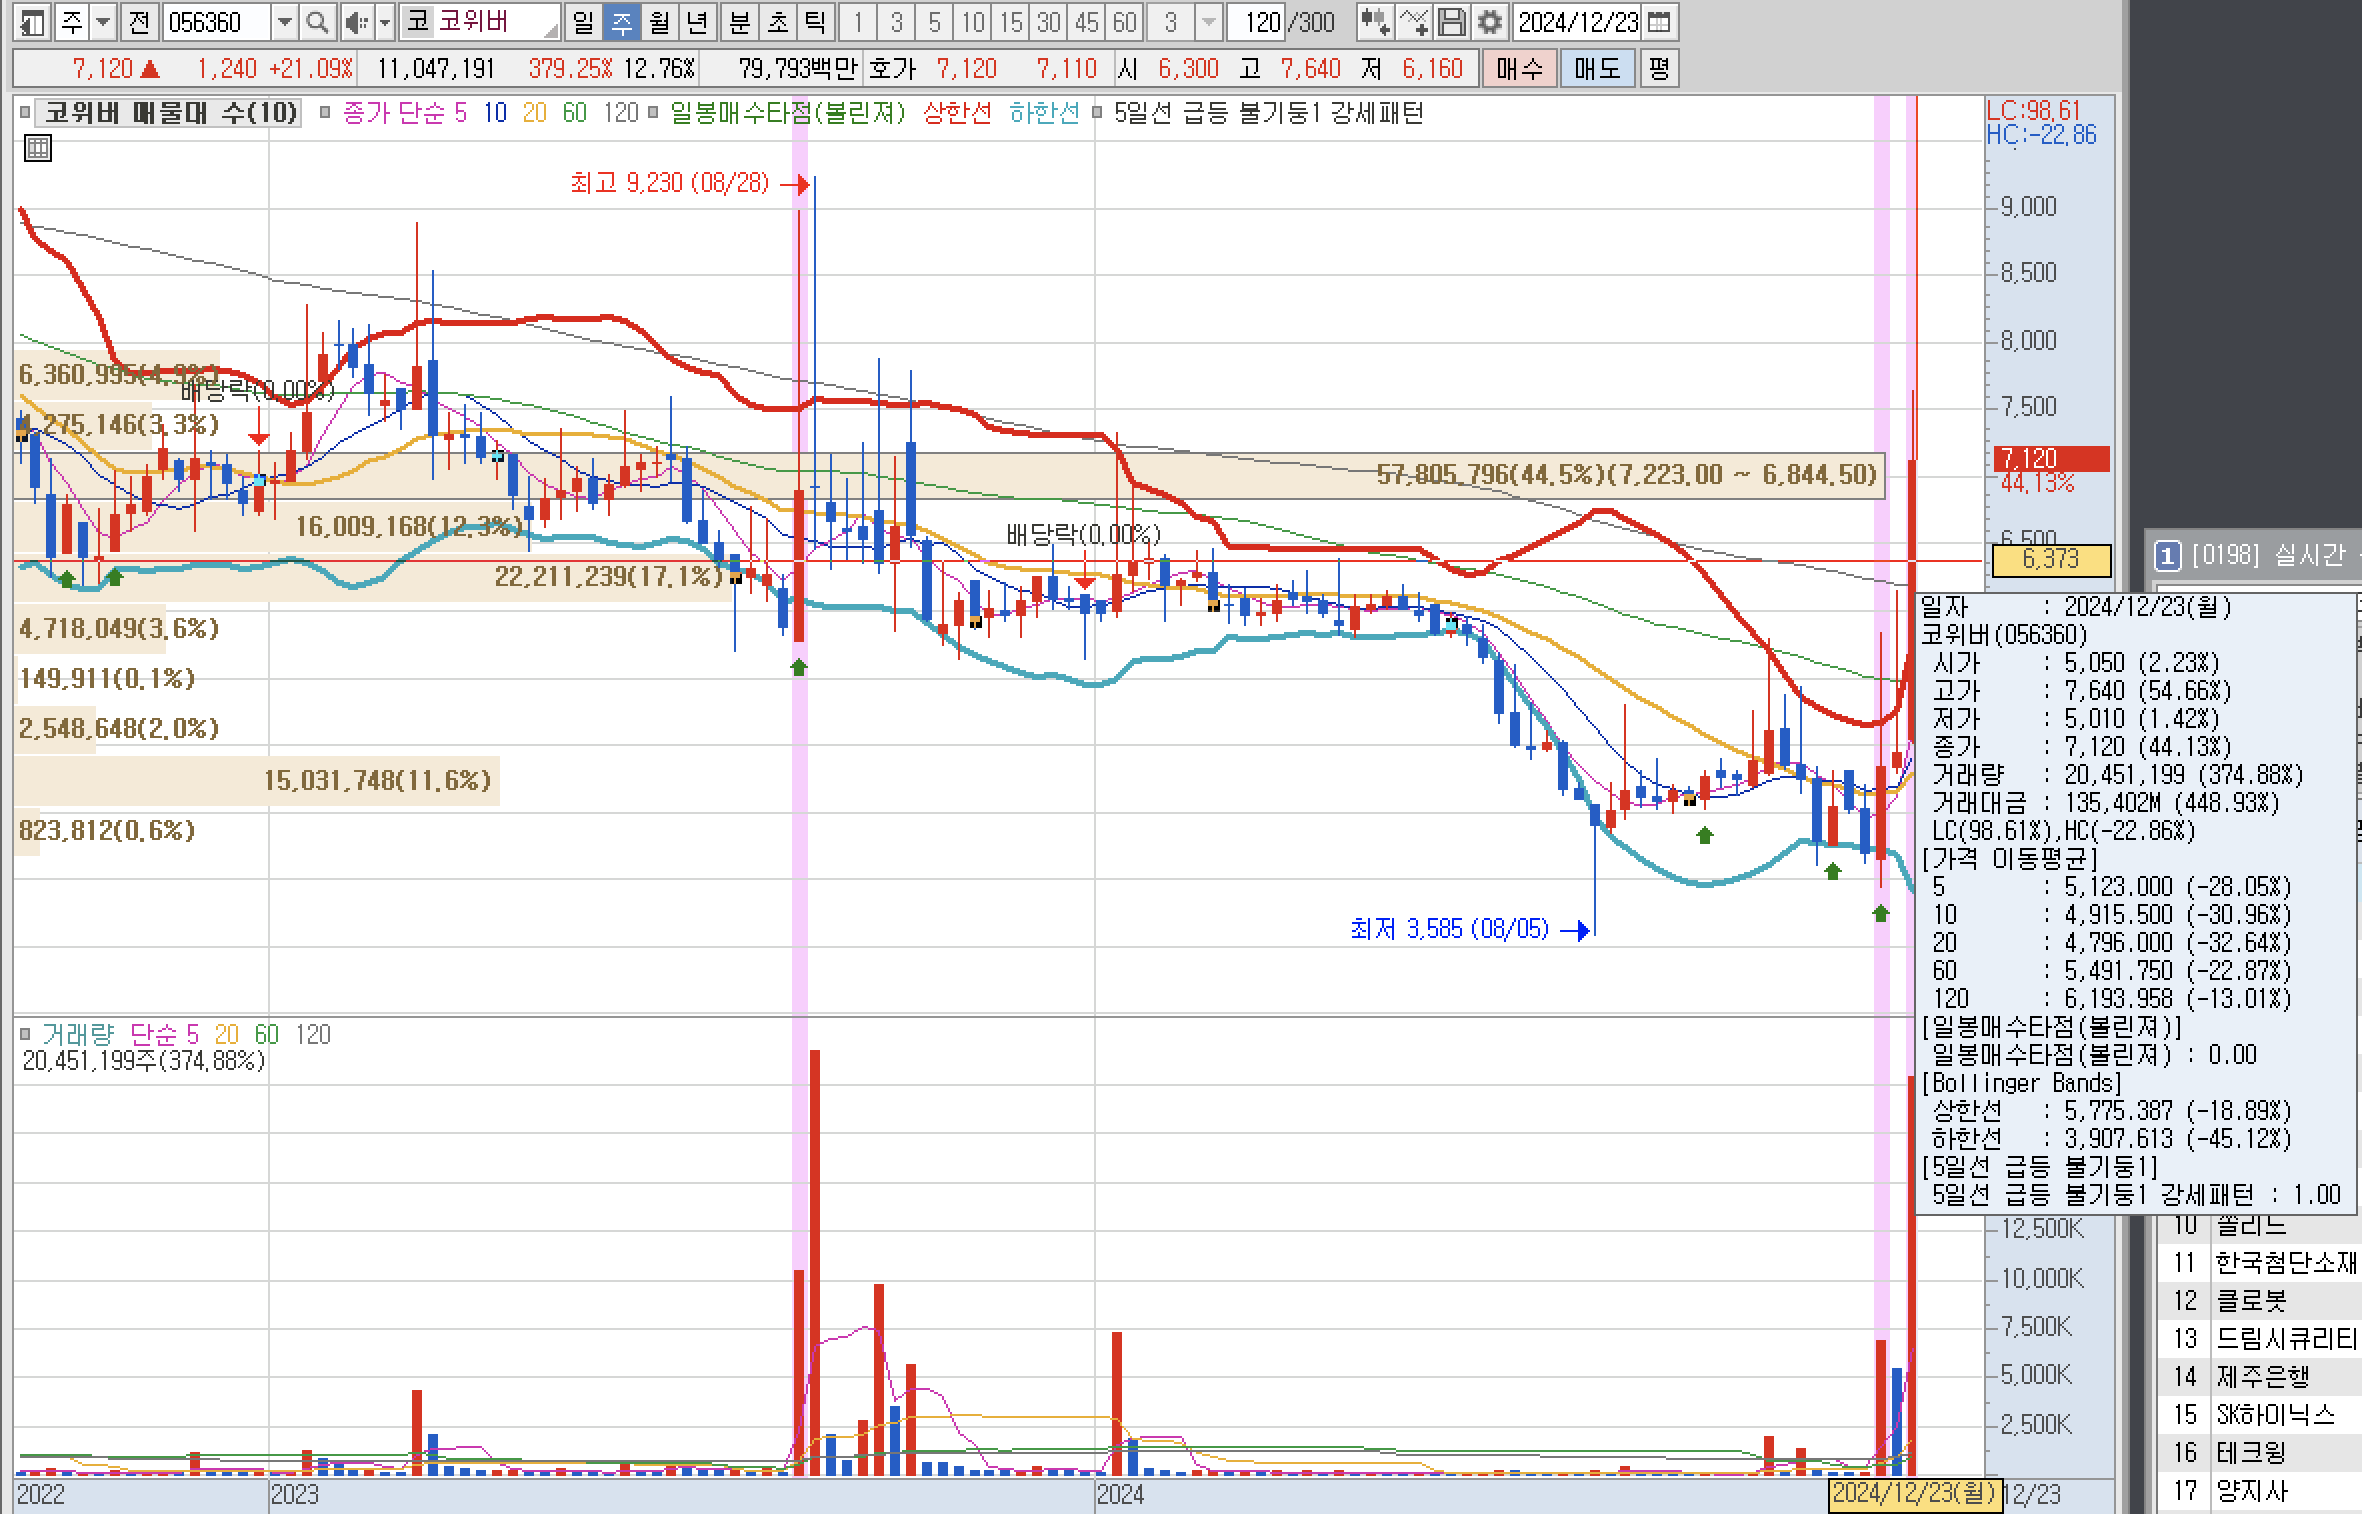Screen dimensions: 2362x1514
Task: Toggle the left panel layout icon
Action: click(33, 22)
